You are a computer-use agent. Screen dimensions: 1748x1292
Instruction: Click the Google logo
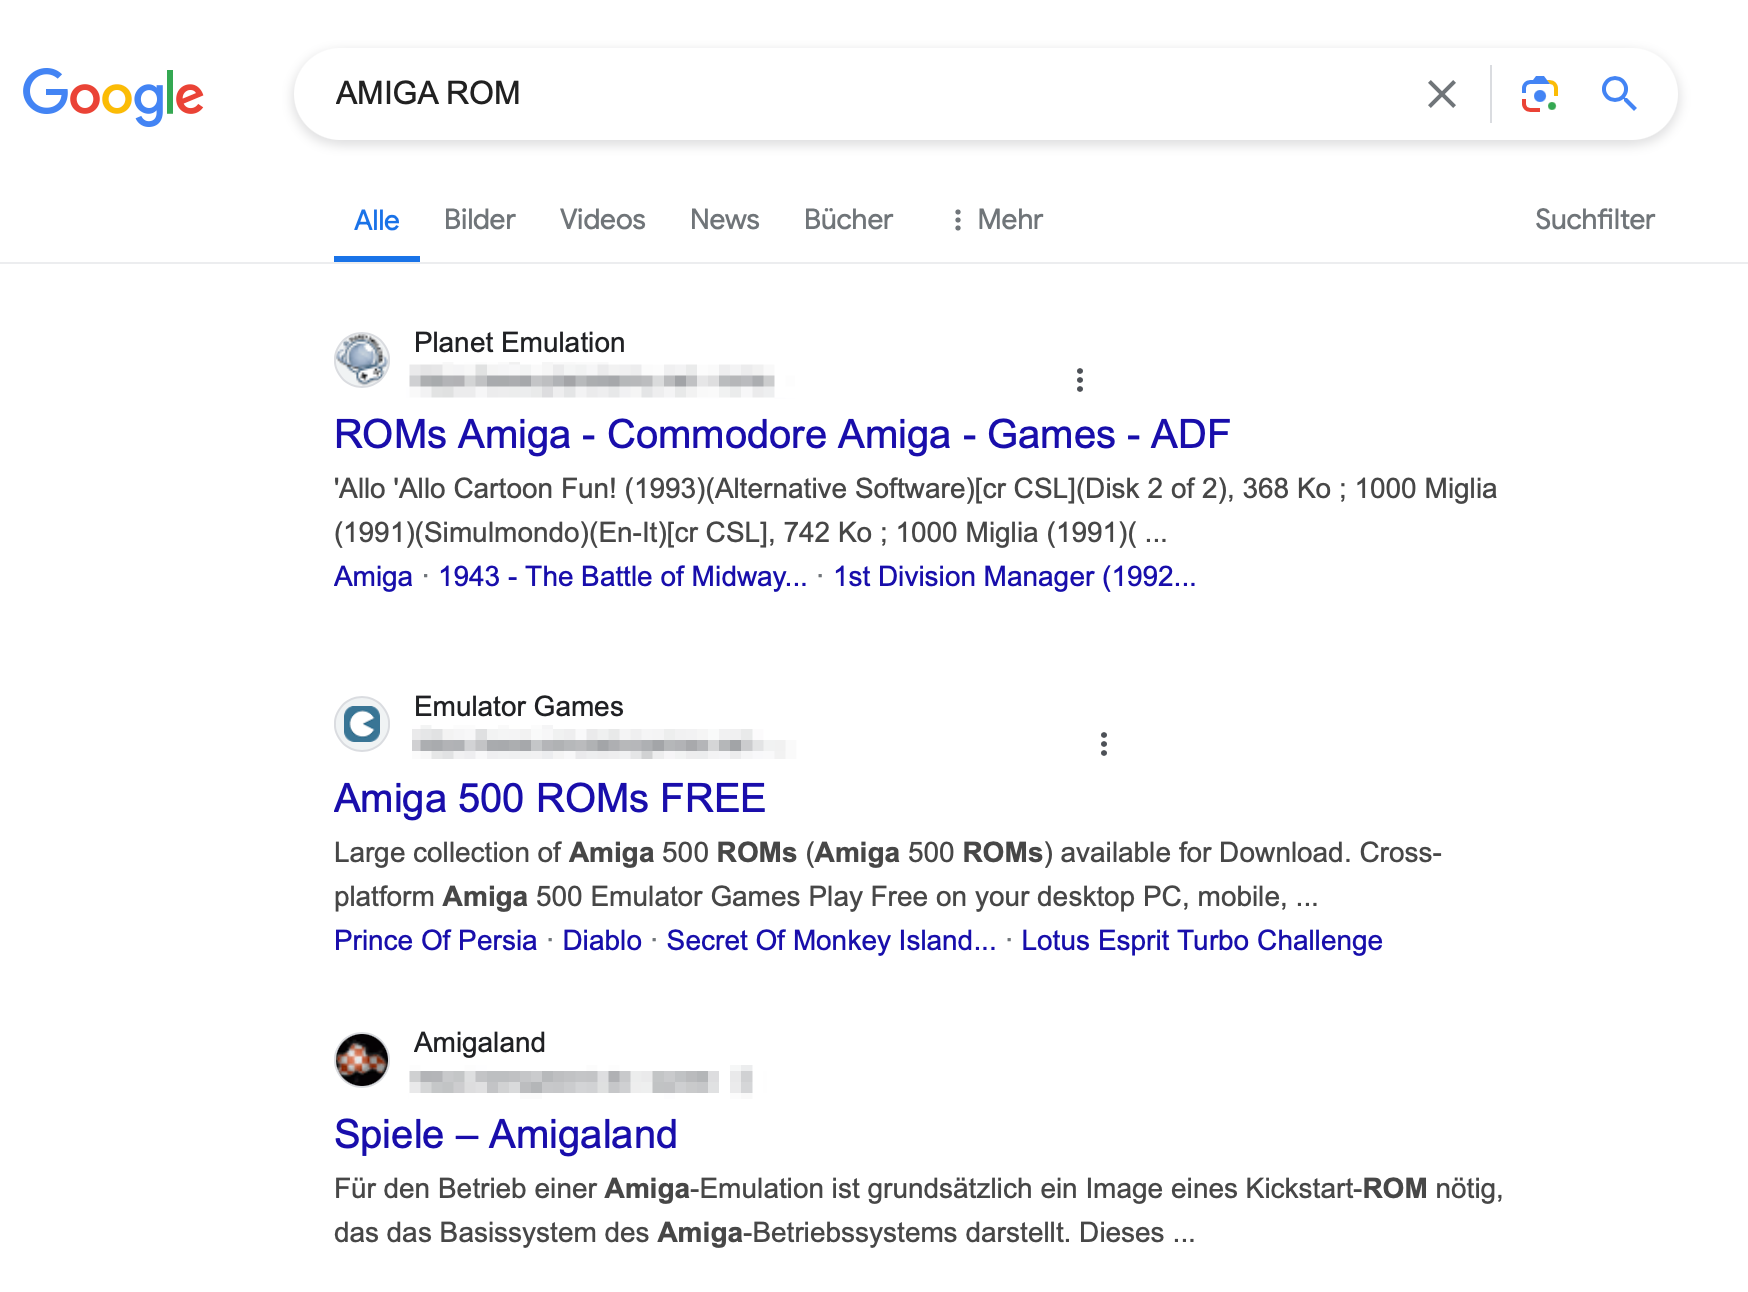point(113,95)
